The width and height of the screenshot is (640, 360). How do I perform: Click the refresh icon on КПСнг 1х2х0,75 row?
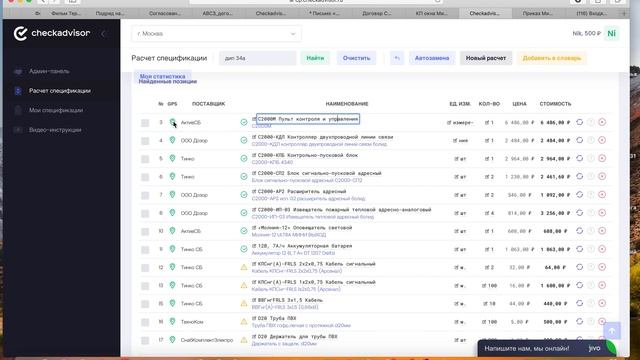click(579, 285)
